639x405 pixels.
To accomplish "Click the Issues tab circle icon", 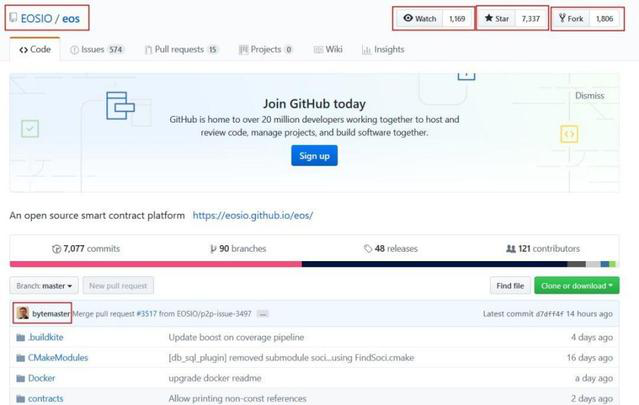I will (x=74, y=50).
